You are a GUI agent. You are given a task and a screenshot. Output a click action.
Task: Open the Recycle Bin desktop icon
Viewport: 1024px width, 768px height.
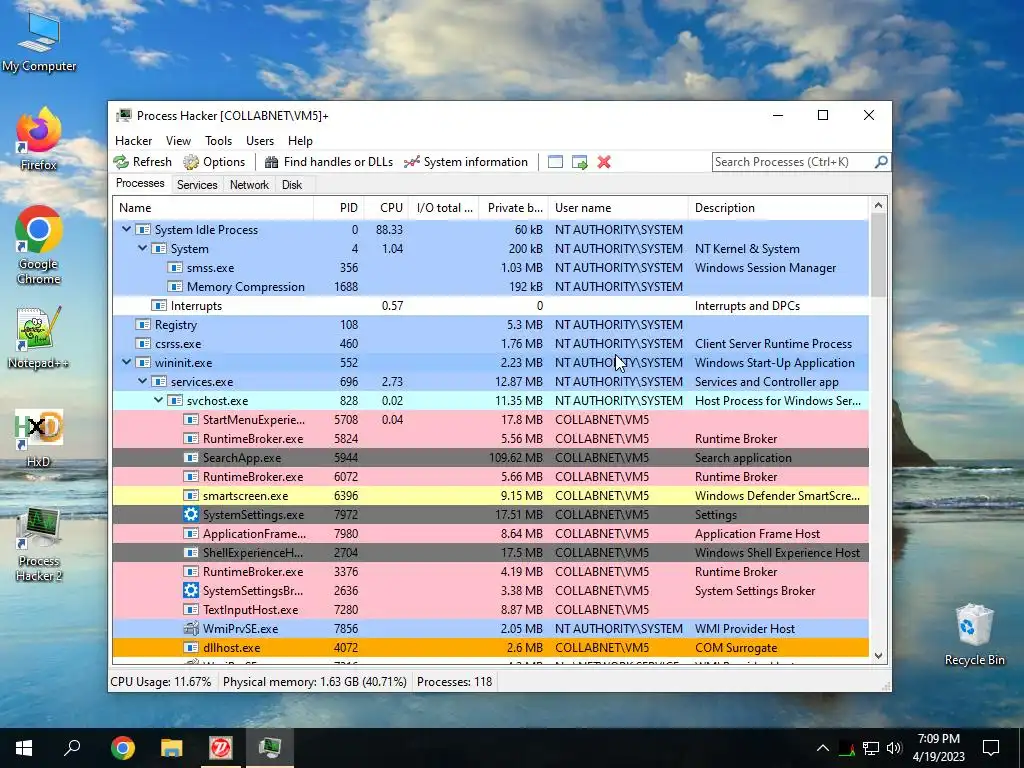click(x=974, y=635)
